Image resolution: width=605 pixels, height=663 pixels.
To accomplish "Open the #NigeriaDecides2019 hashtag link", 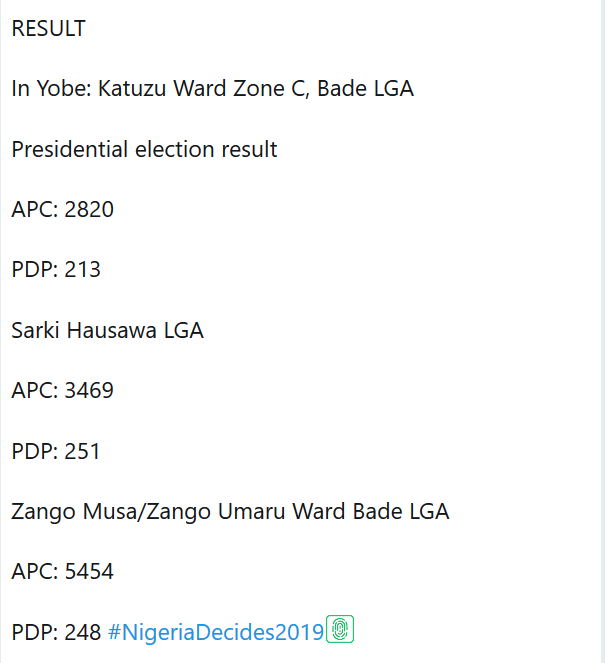I will [216, 632].
